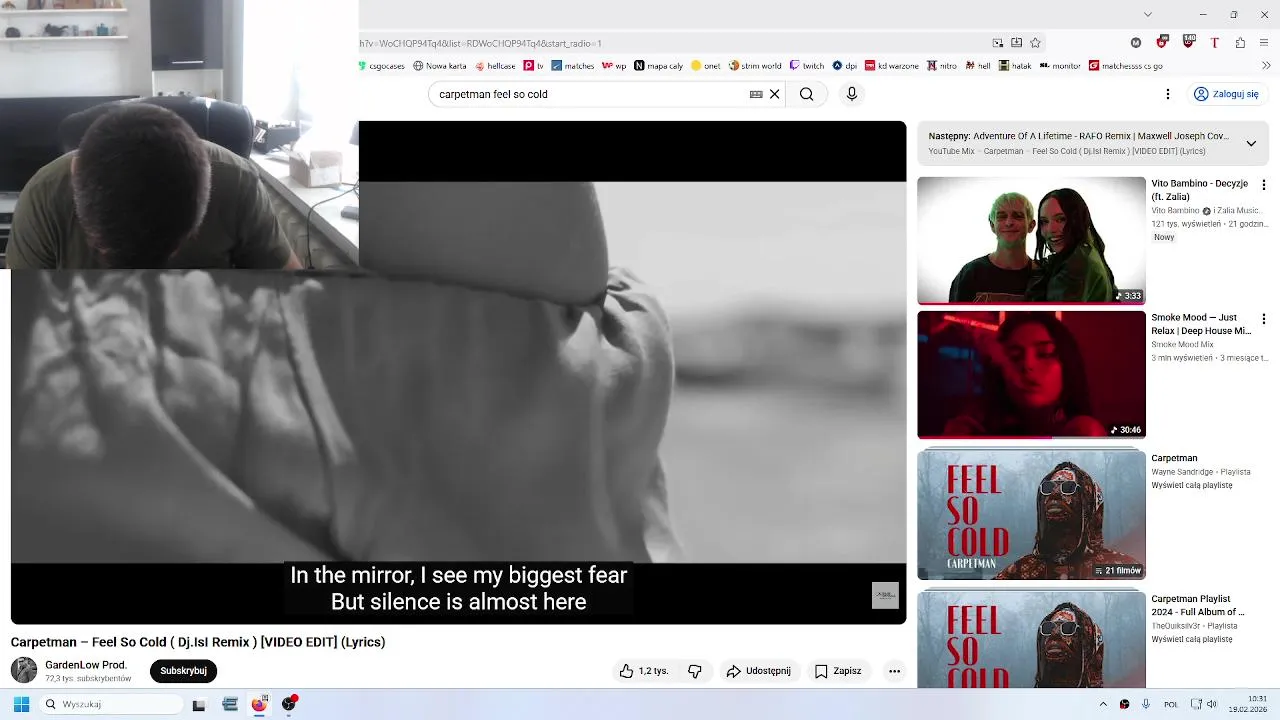Open Task View icon in taskbar
Viewport: 1280px width, 720px height.
tap(199, 704)
